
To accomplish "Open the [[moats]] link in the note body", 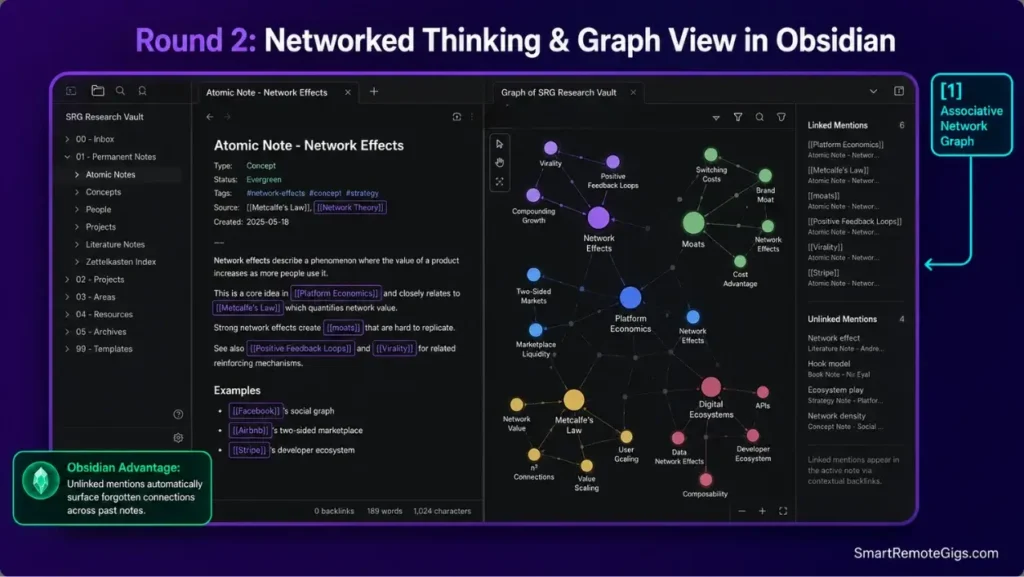I will [343, 328].
